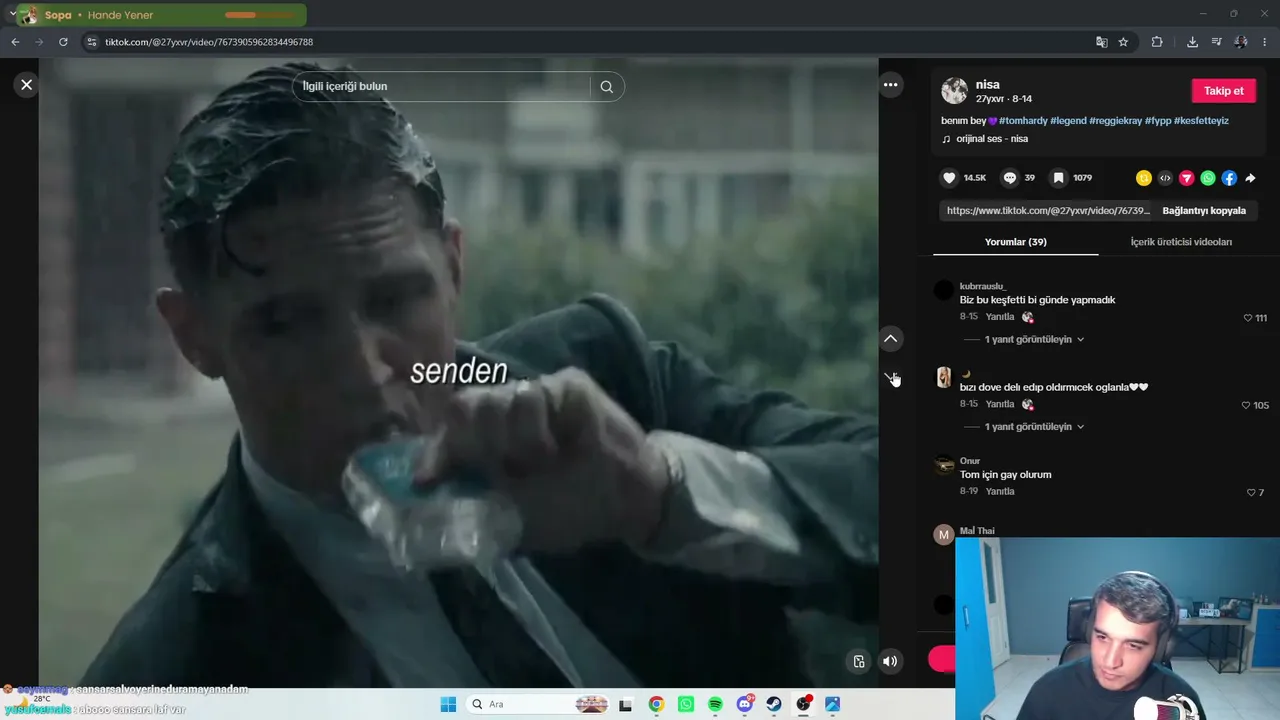Go to the previous video with up arrow
Viewport: 1280px width, 720px height.
(891, 339)
